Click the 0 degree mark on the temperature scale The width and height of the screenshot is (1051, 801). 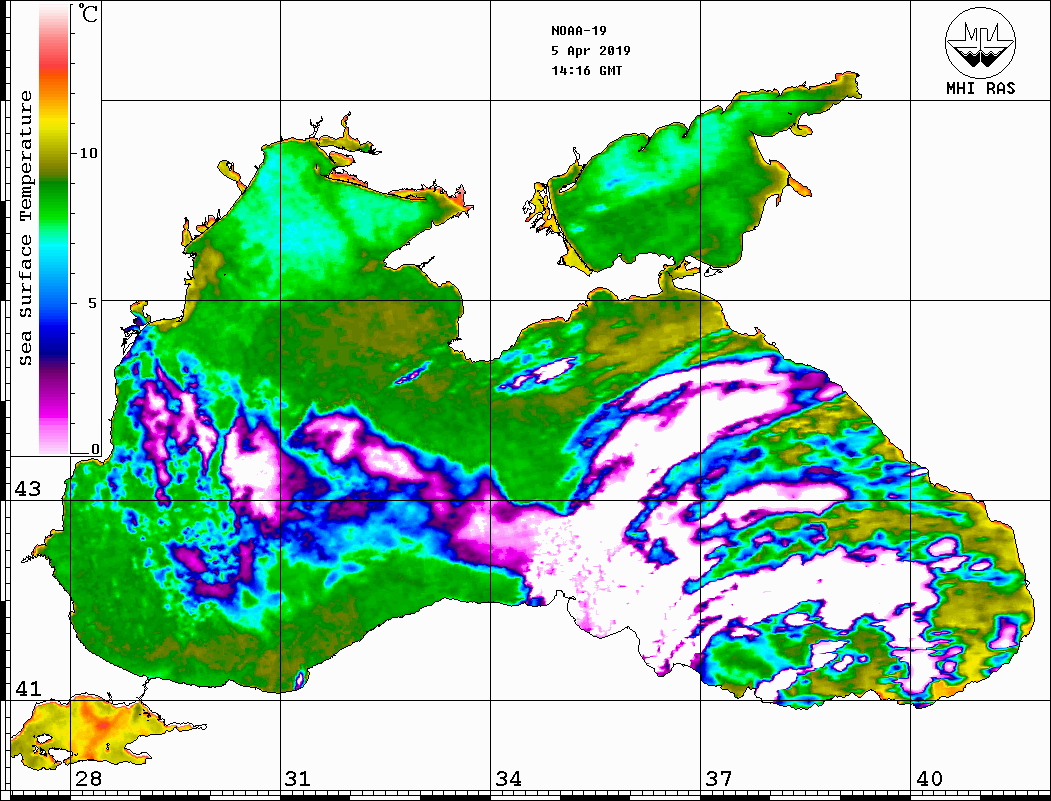(x=95, y=449)
